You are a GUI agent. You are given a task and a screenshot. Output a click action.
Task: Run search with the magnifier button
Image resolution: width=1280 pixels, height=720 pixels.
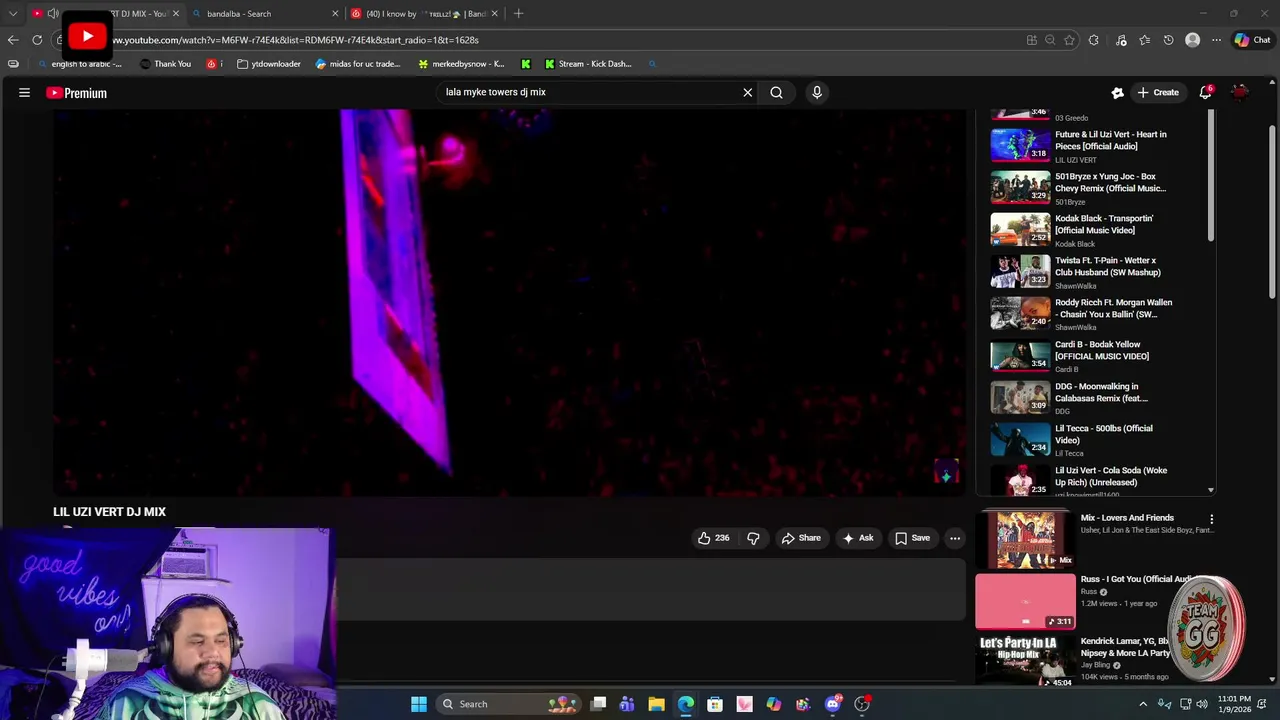pos(776,92)
